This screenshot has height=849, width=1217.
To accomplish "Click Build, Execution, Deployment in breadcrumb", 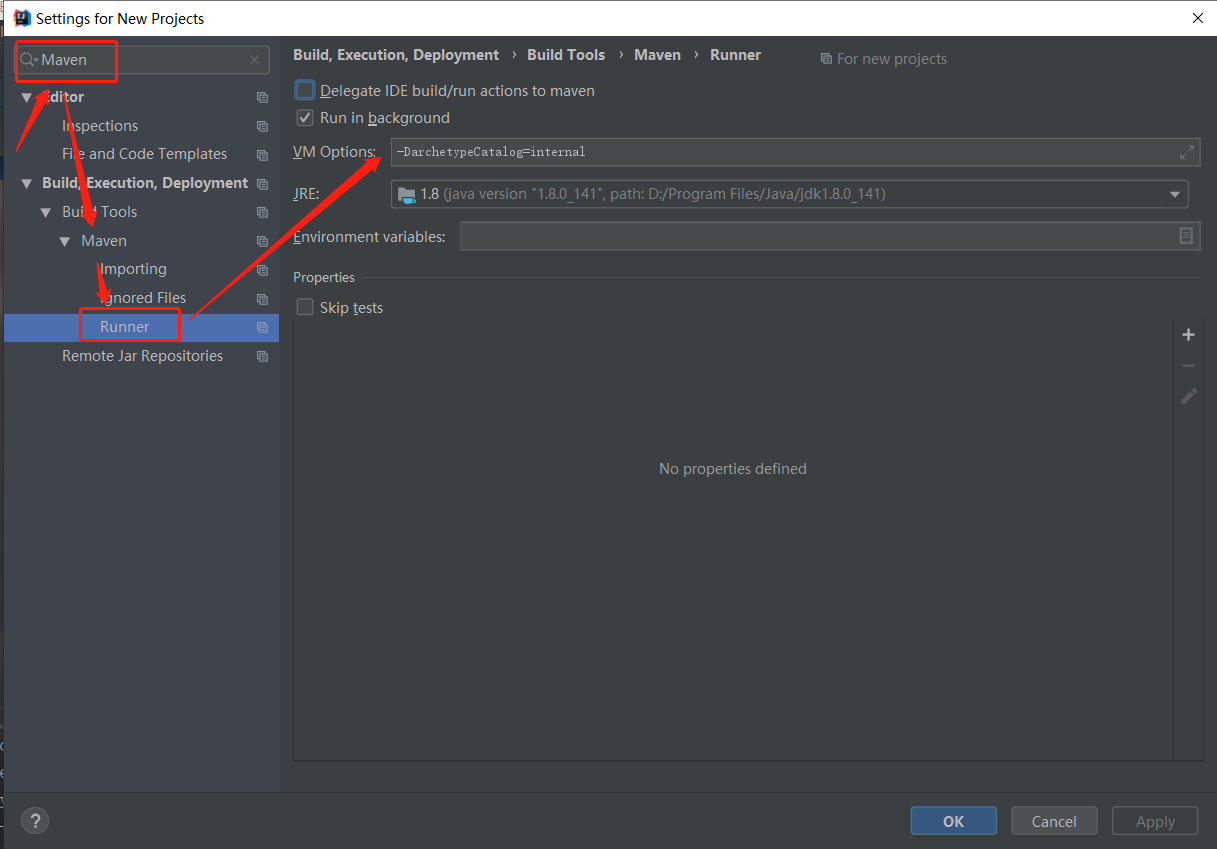I will tap(396, 55).
